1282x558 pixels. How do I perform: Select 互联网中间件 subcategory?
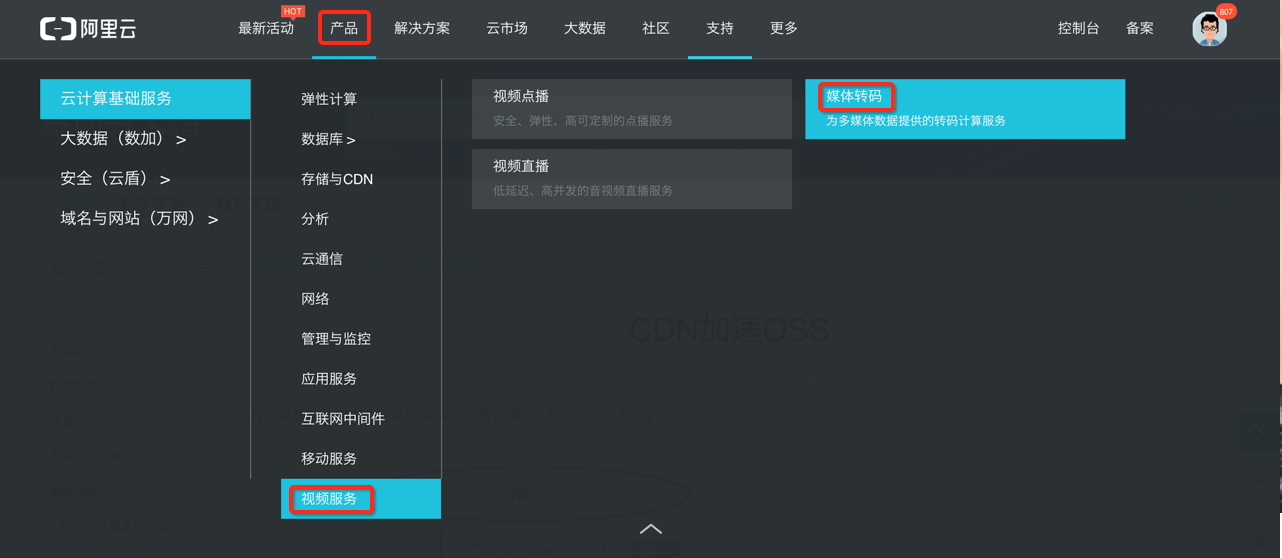(343, 419)
